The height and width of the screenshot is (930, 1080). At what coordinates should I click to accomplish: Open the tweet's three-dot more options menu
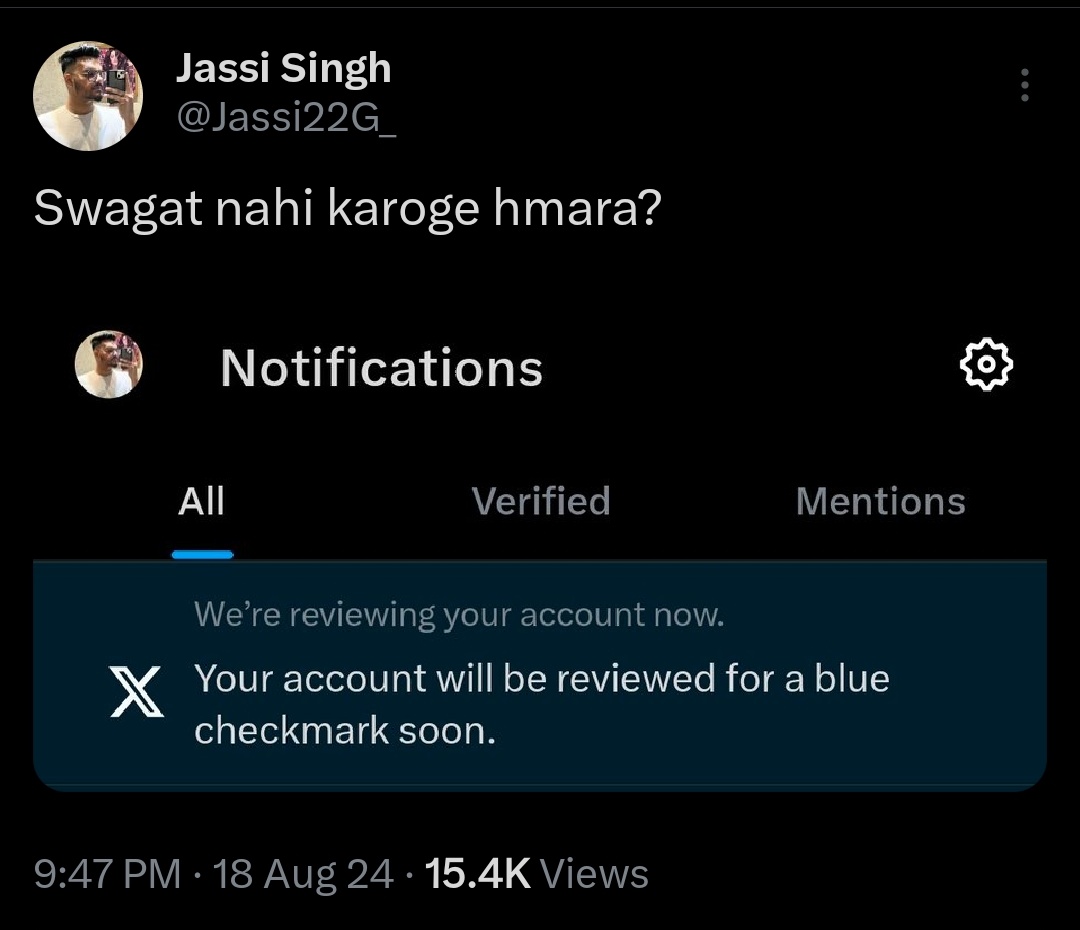pyautogui.click(x=1024, y=85)
